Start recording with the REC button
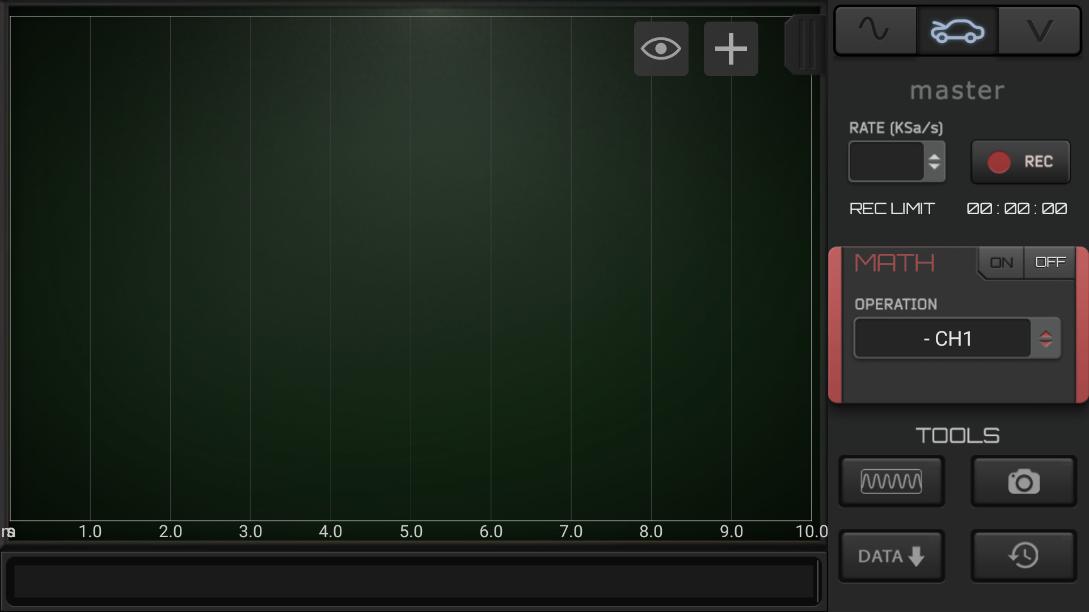1089x612 pixels. tap(1020, 162)
